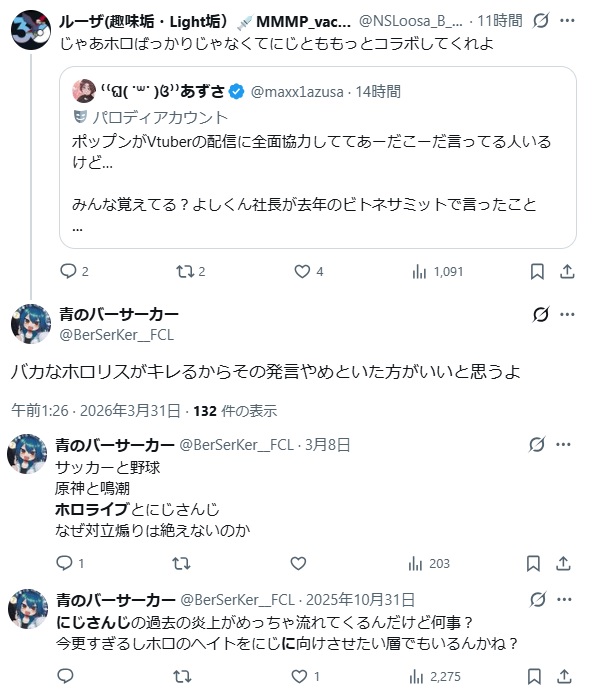Open more options on main 青のバーサーカー tweet
The width and height of the screenshot is (603, 693).
click(568, 315)
